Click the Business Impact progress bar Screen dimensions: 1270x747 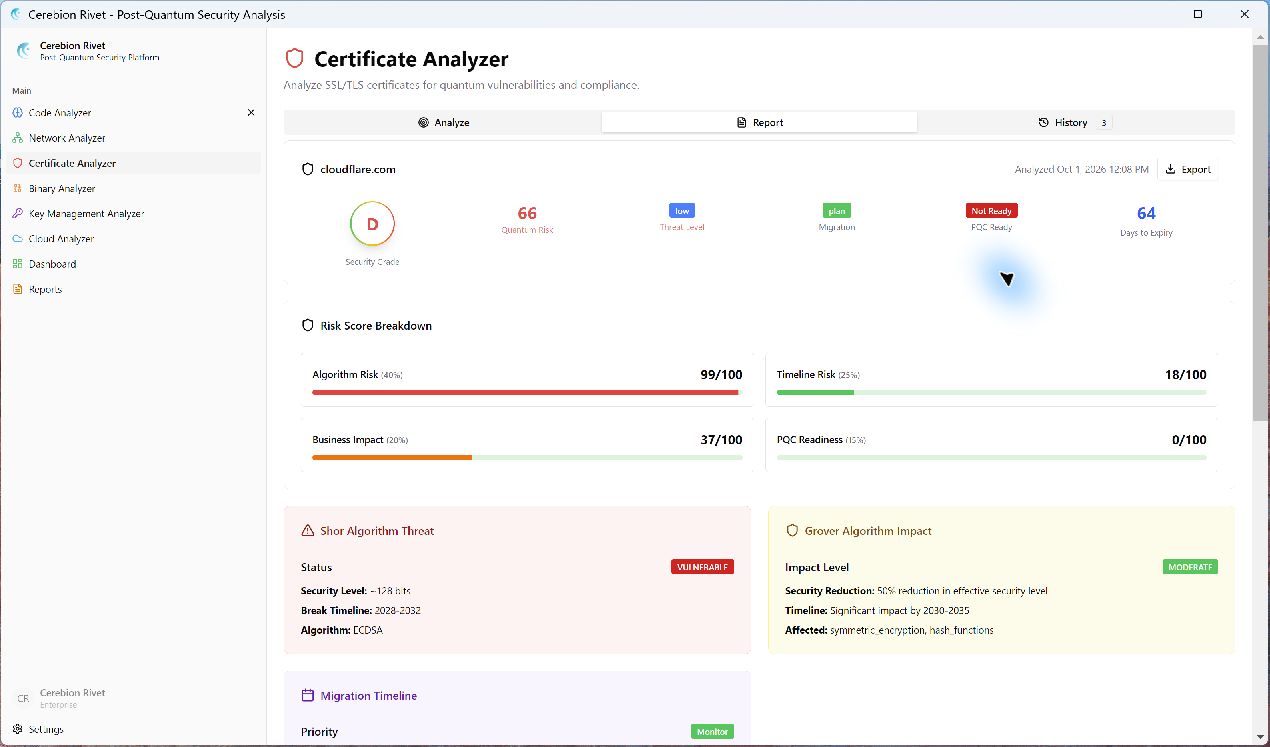(x=527, y=457)
